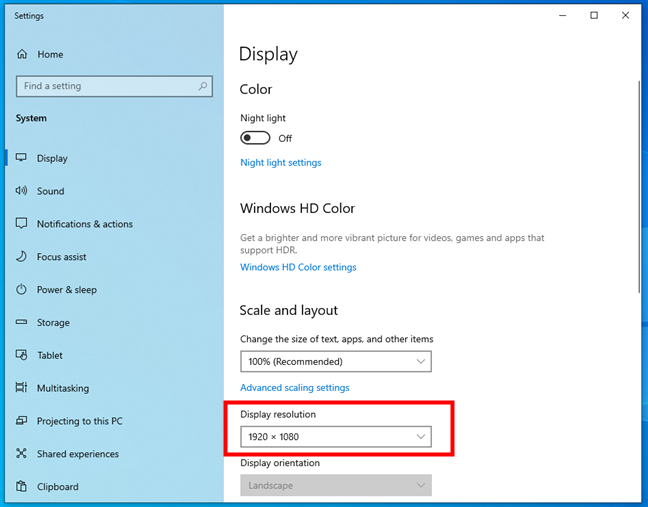Click the Power & sleep icon
Image resolution: width=648 pixels, height=507 pixels.
tap(21, 290)
